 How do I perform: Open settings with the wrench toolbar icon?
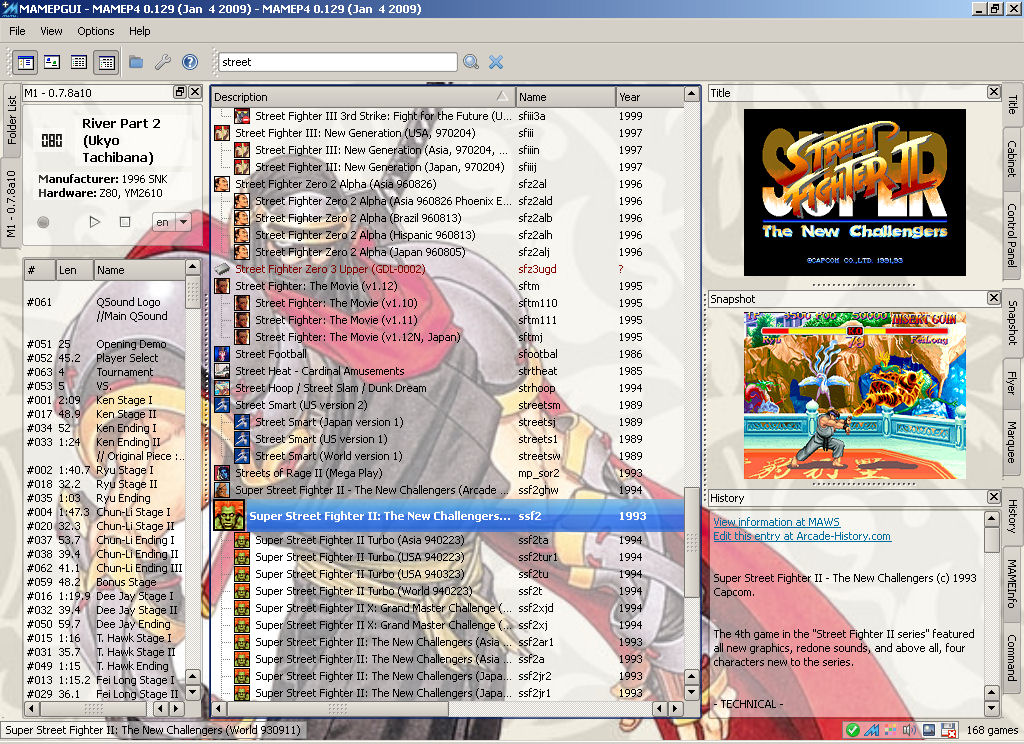pyautogui.click(x=163, y=62)
